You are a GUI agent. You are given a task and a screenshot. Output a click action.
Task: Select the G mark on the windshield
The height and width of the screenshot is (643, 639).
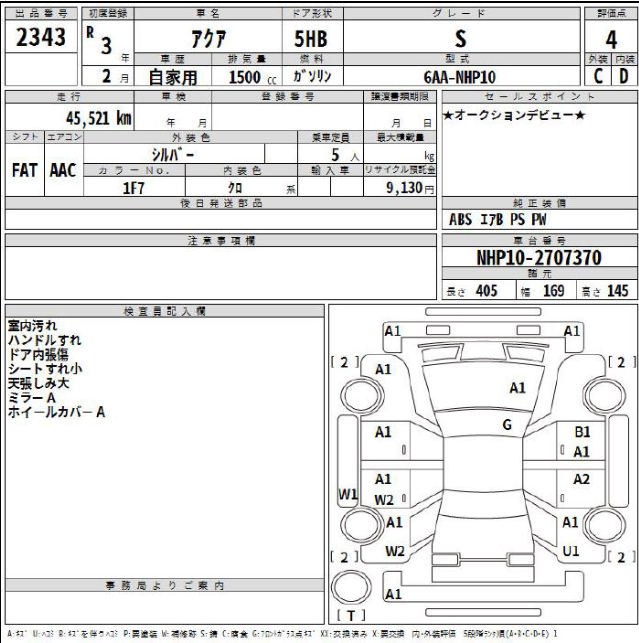point(507,424)
